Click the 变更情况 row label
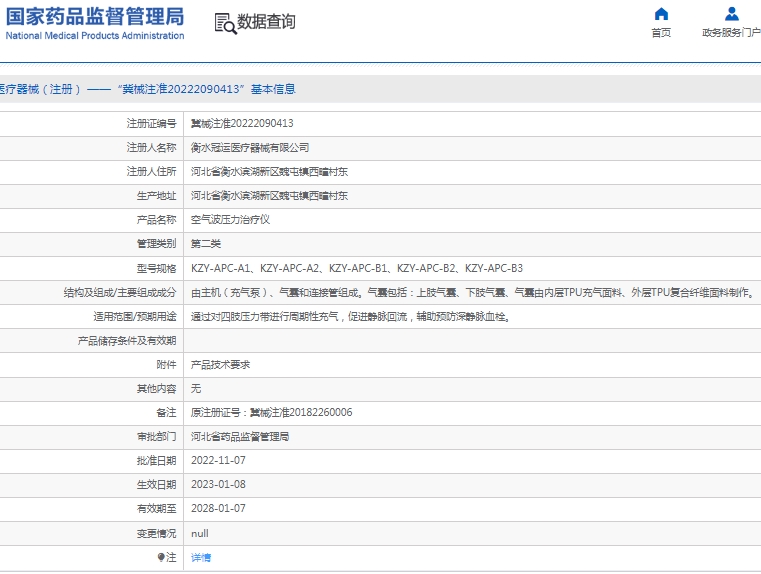Screen dimensions: 761x574 [x=156, y=534]
